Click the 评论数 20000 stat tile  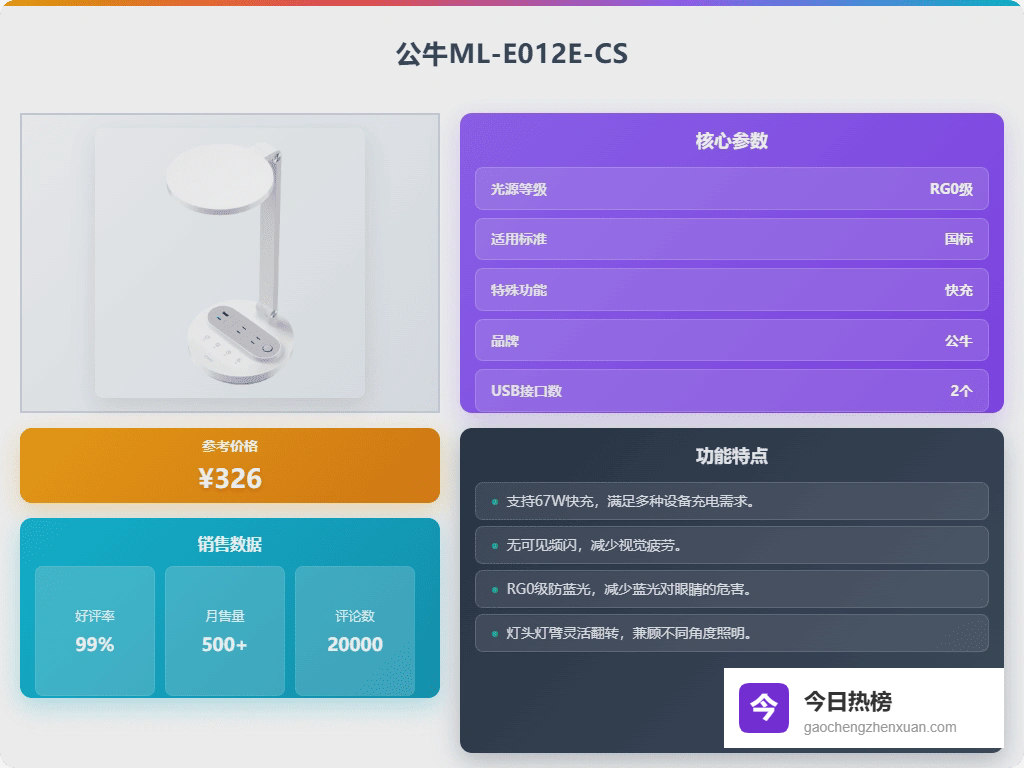(355, 631)
